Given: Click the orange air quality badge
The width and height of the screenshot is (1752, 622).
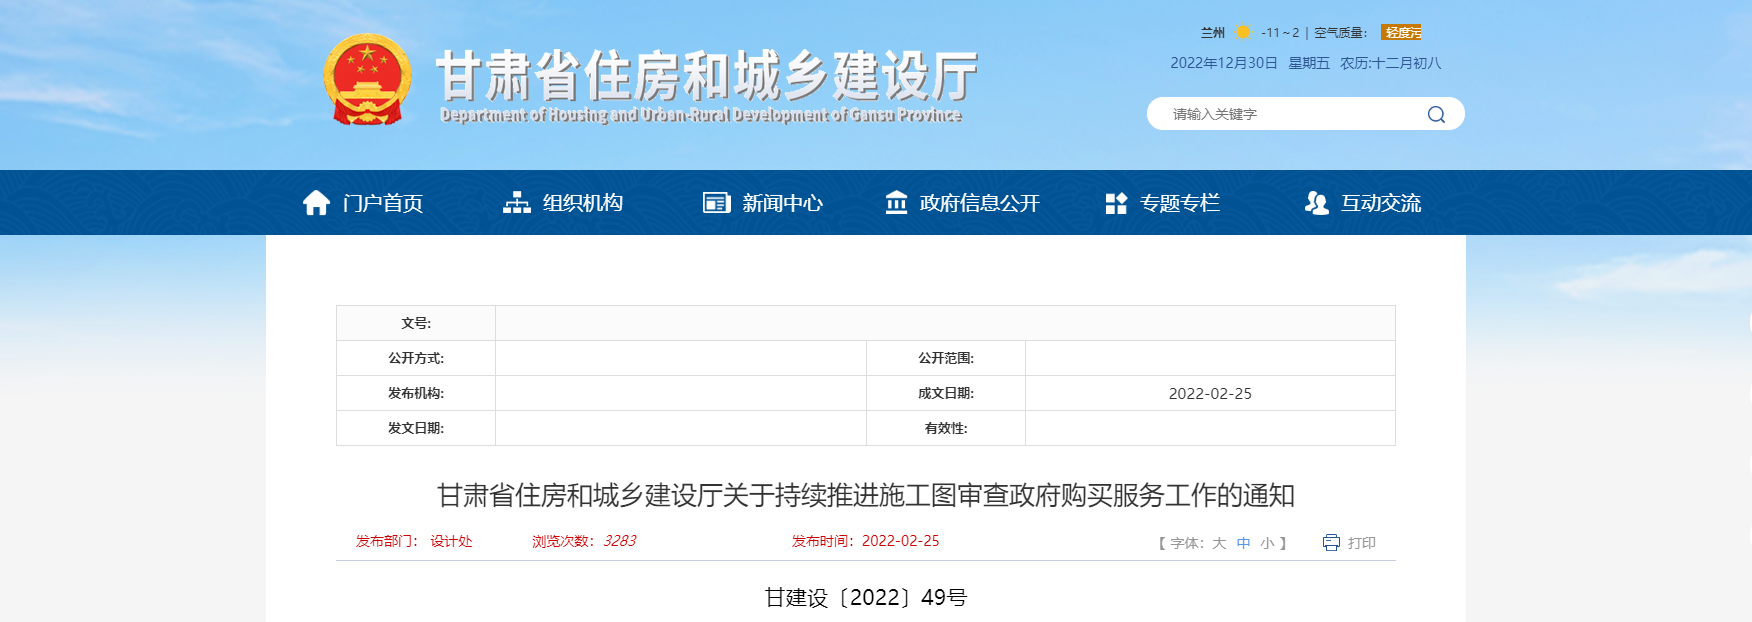Looking at the screenshot, I should pos(1401,32).
